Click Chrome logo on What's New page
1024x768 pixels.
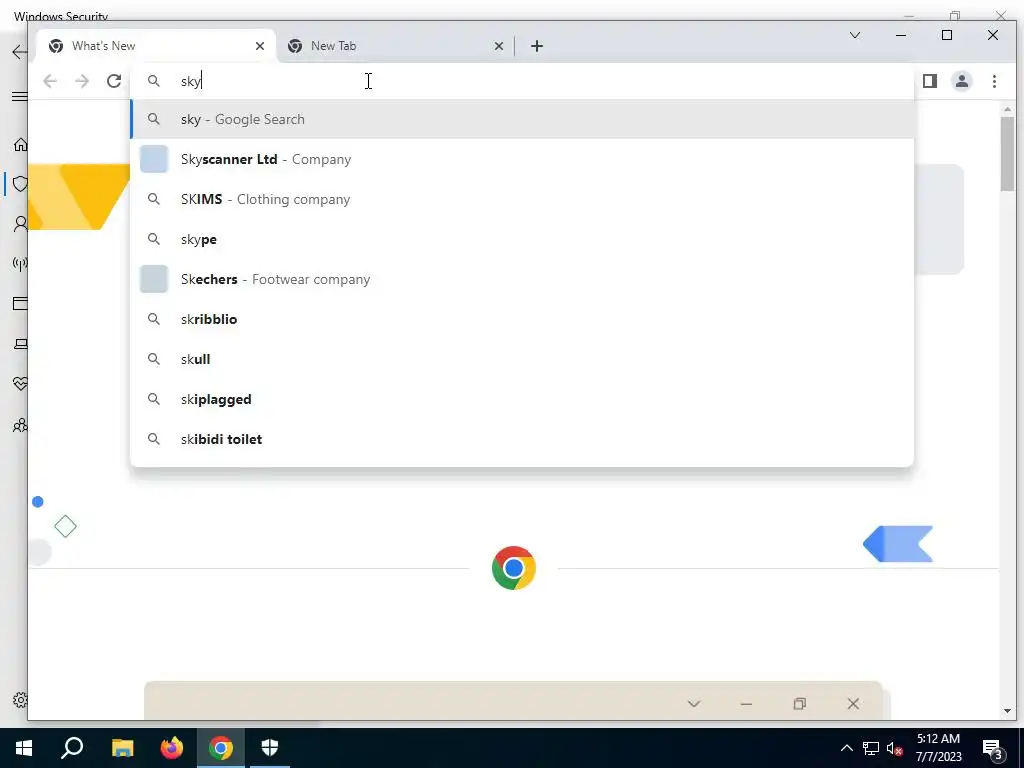(x=514, y=568)
